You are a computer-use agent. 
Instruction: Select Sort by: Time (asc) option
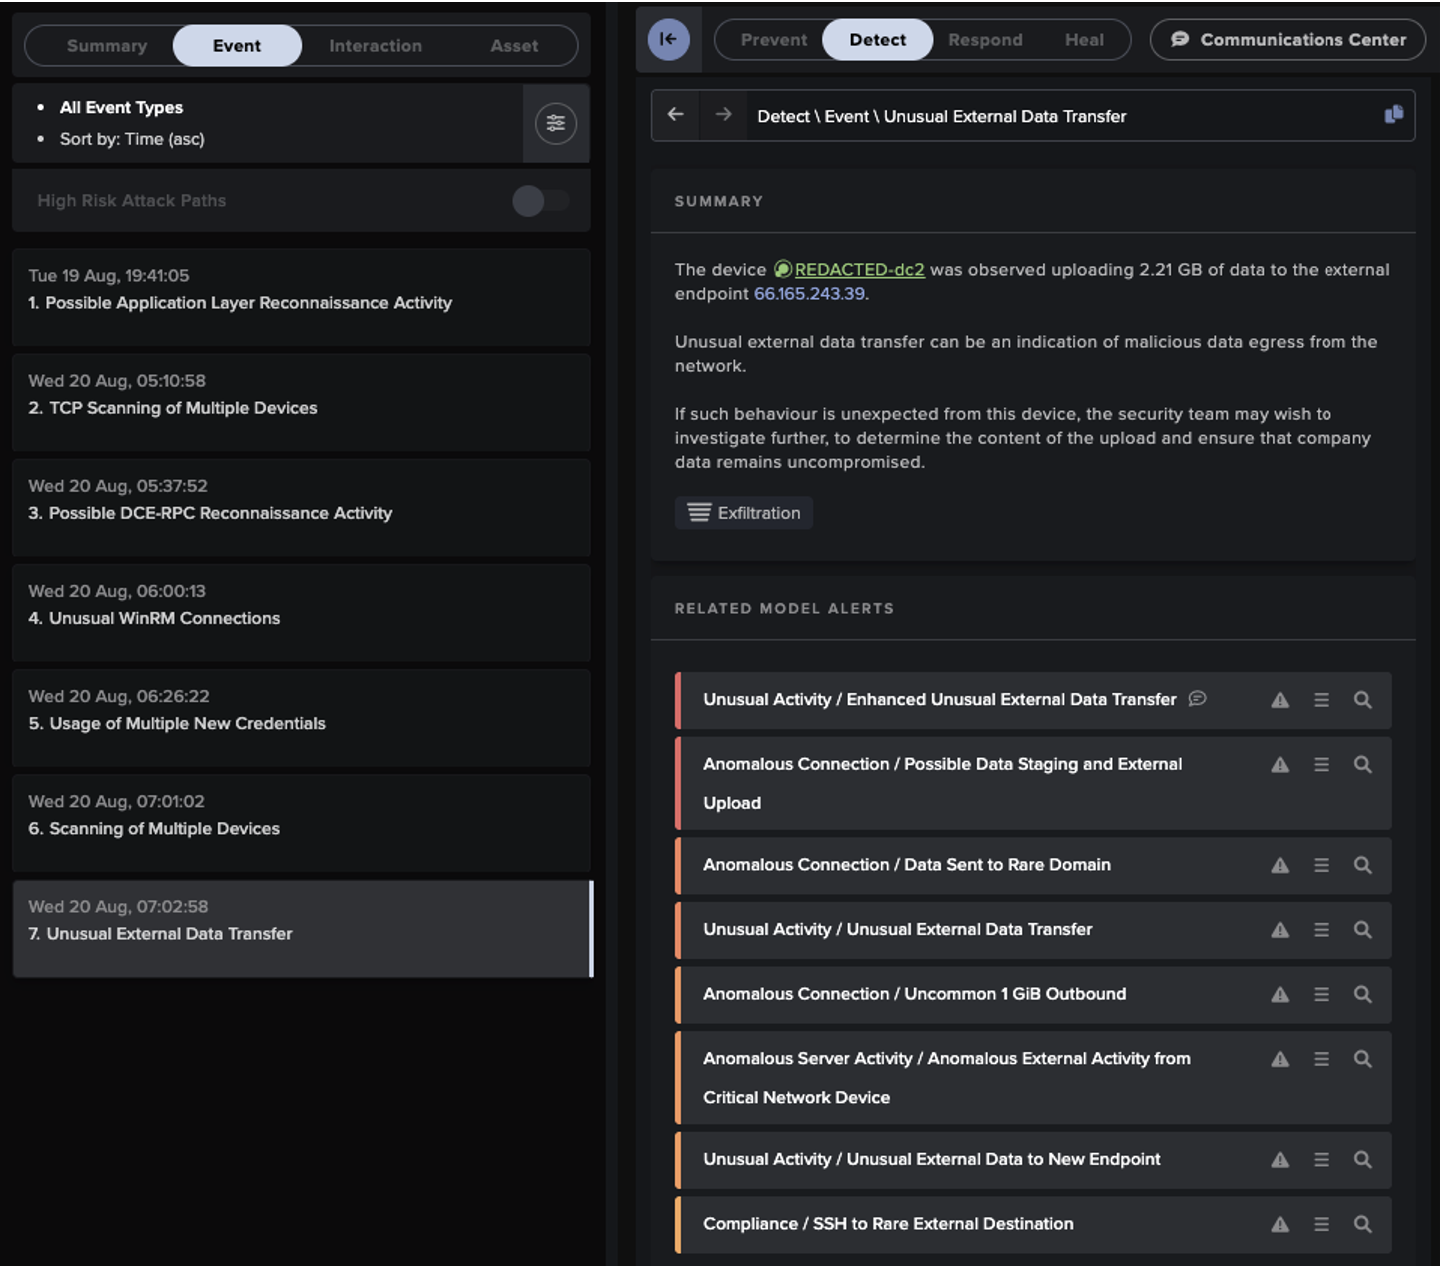(x=133, y=139)
